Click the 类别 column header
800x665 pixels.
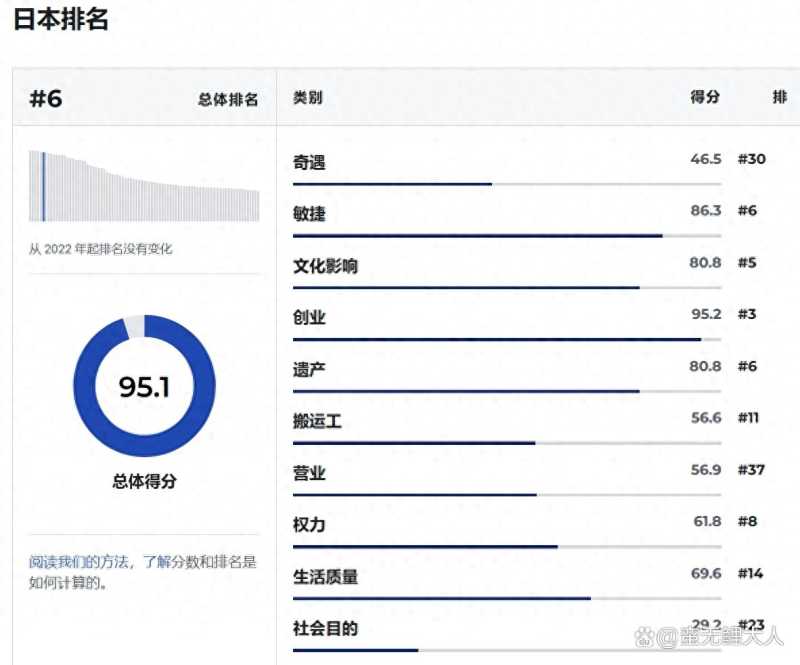[308, 98]
